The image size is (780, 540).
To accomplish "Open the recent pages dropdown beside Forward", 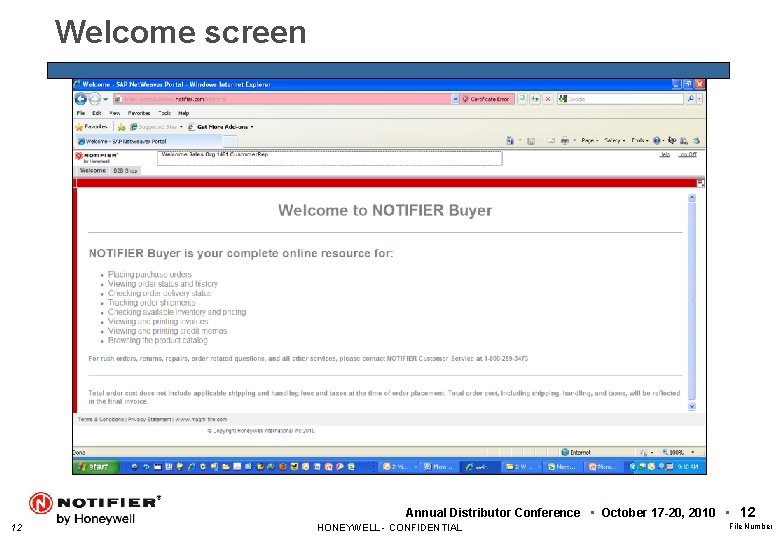I will tap(105, 99).
